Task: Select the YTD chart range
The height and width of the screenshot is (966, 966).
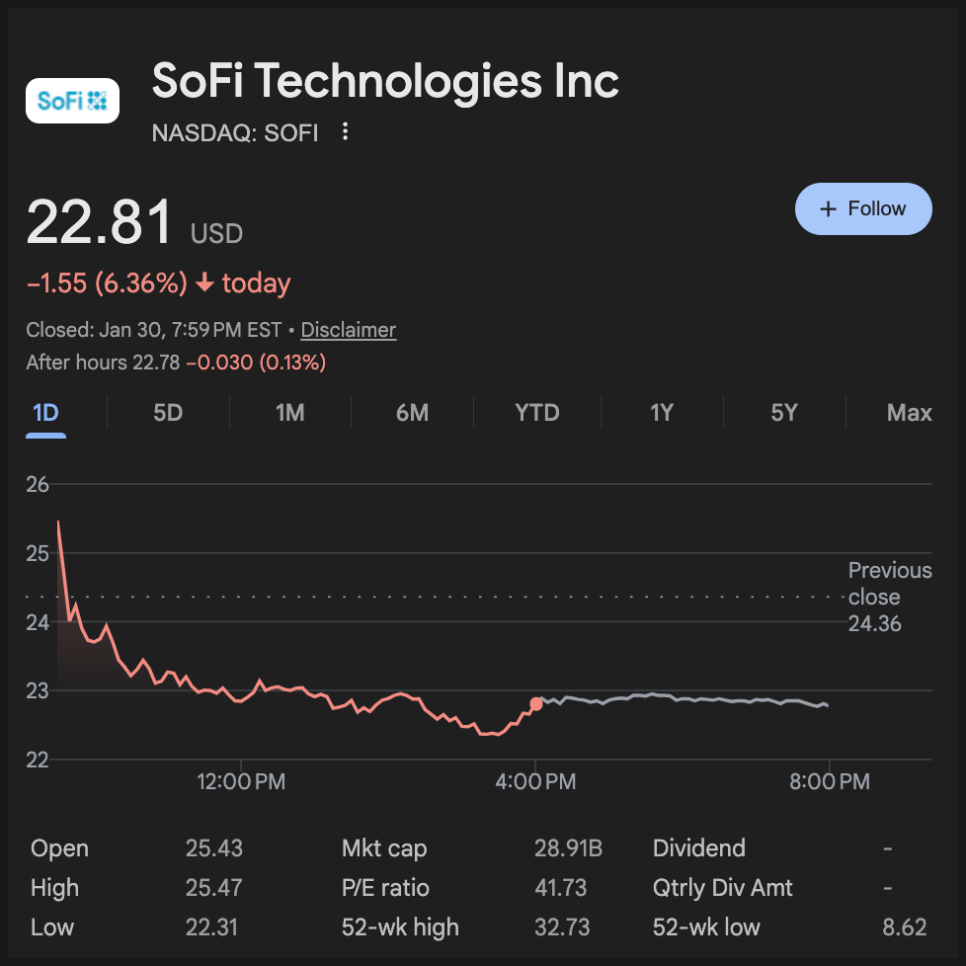Action: (537, 413)
